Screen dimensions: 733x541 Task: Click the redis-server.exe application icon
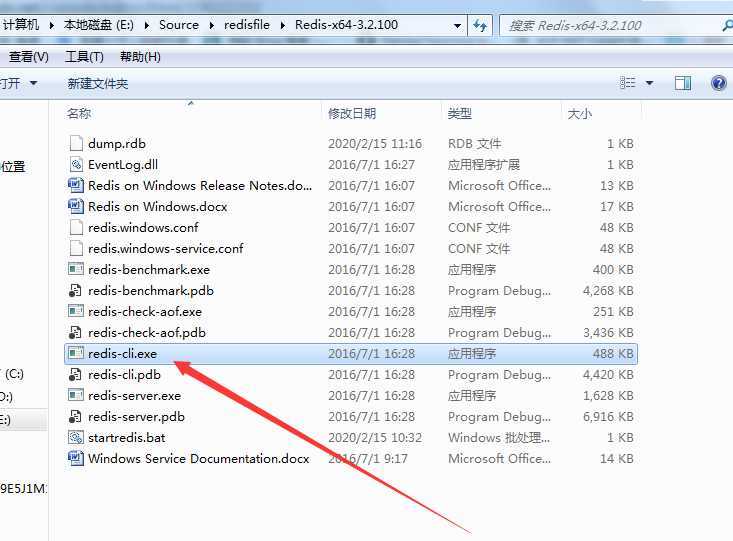[x=76, y=396]
